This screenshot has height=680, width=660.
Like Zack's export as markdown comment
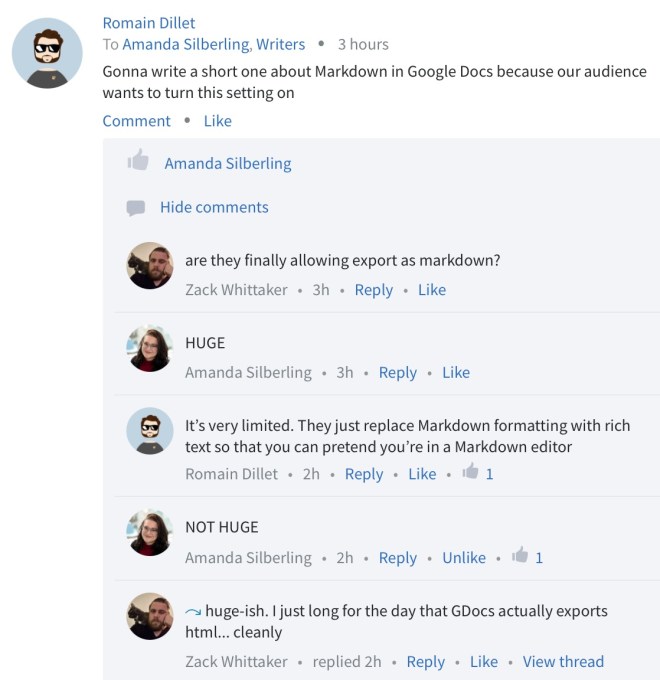[432, 290]
